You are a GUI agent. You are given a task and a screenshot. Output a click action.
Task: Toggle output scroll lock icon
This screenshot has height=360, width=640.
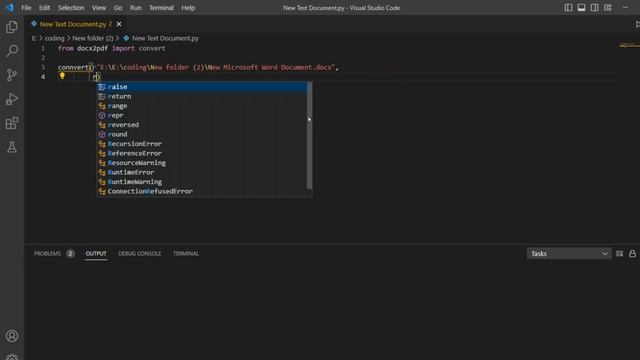pos(632,253)
